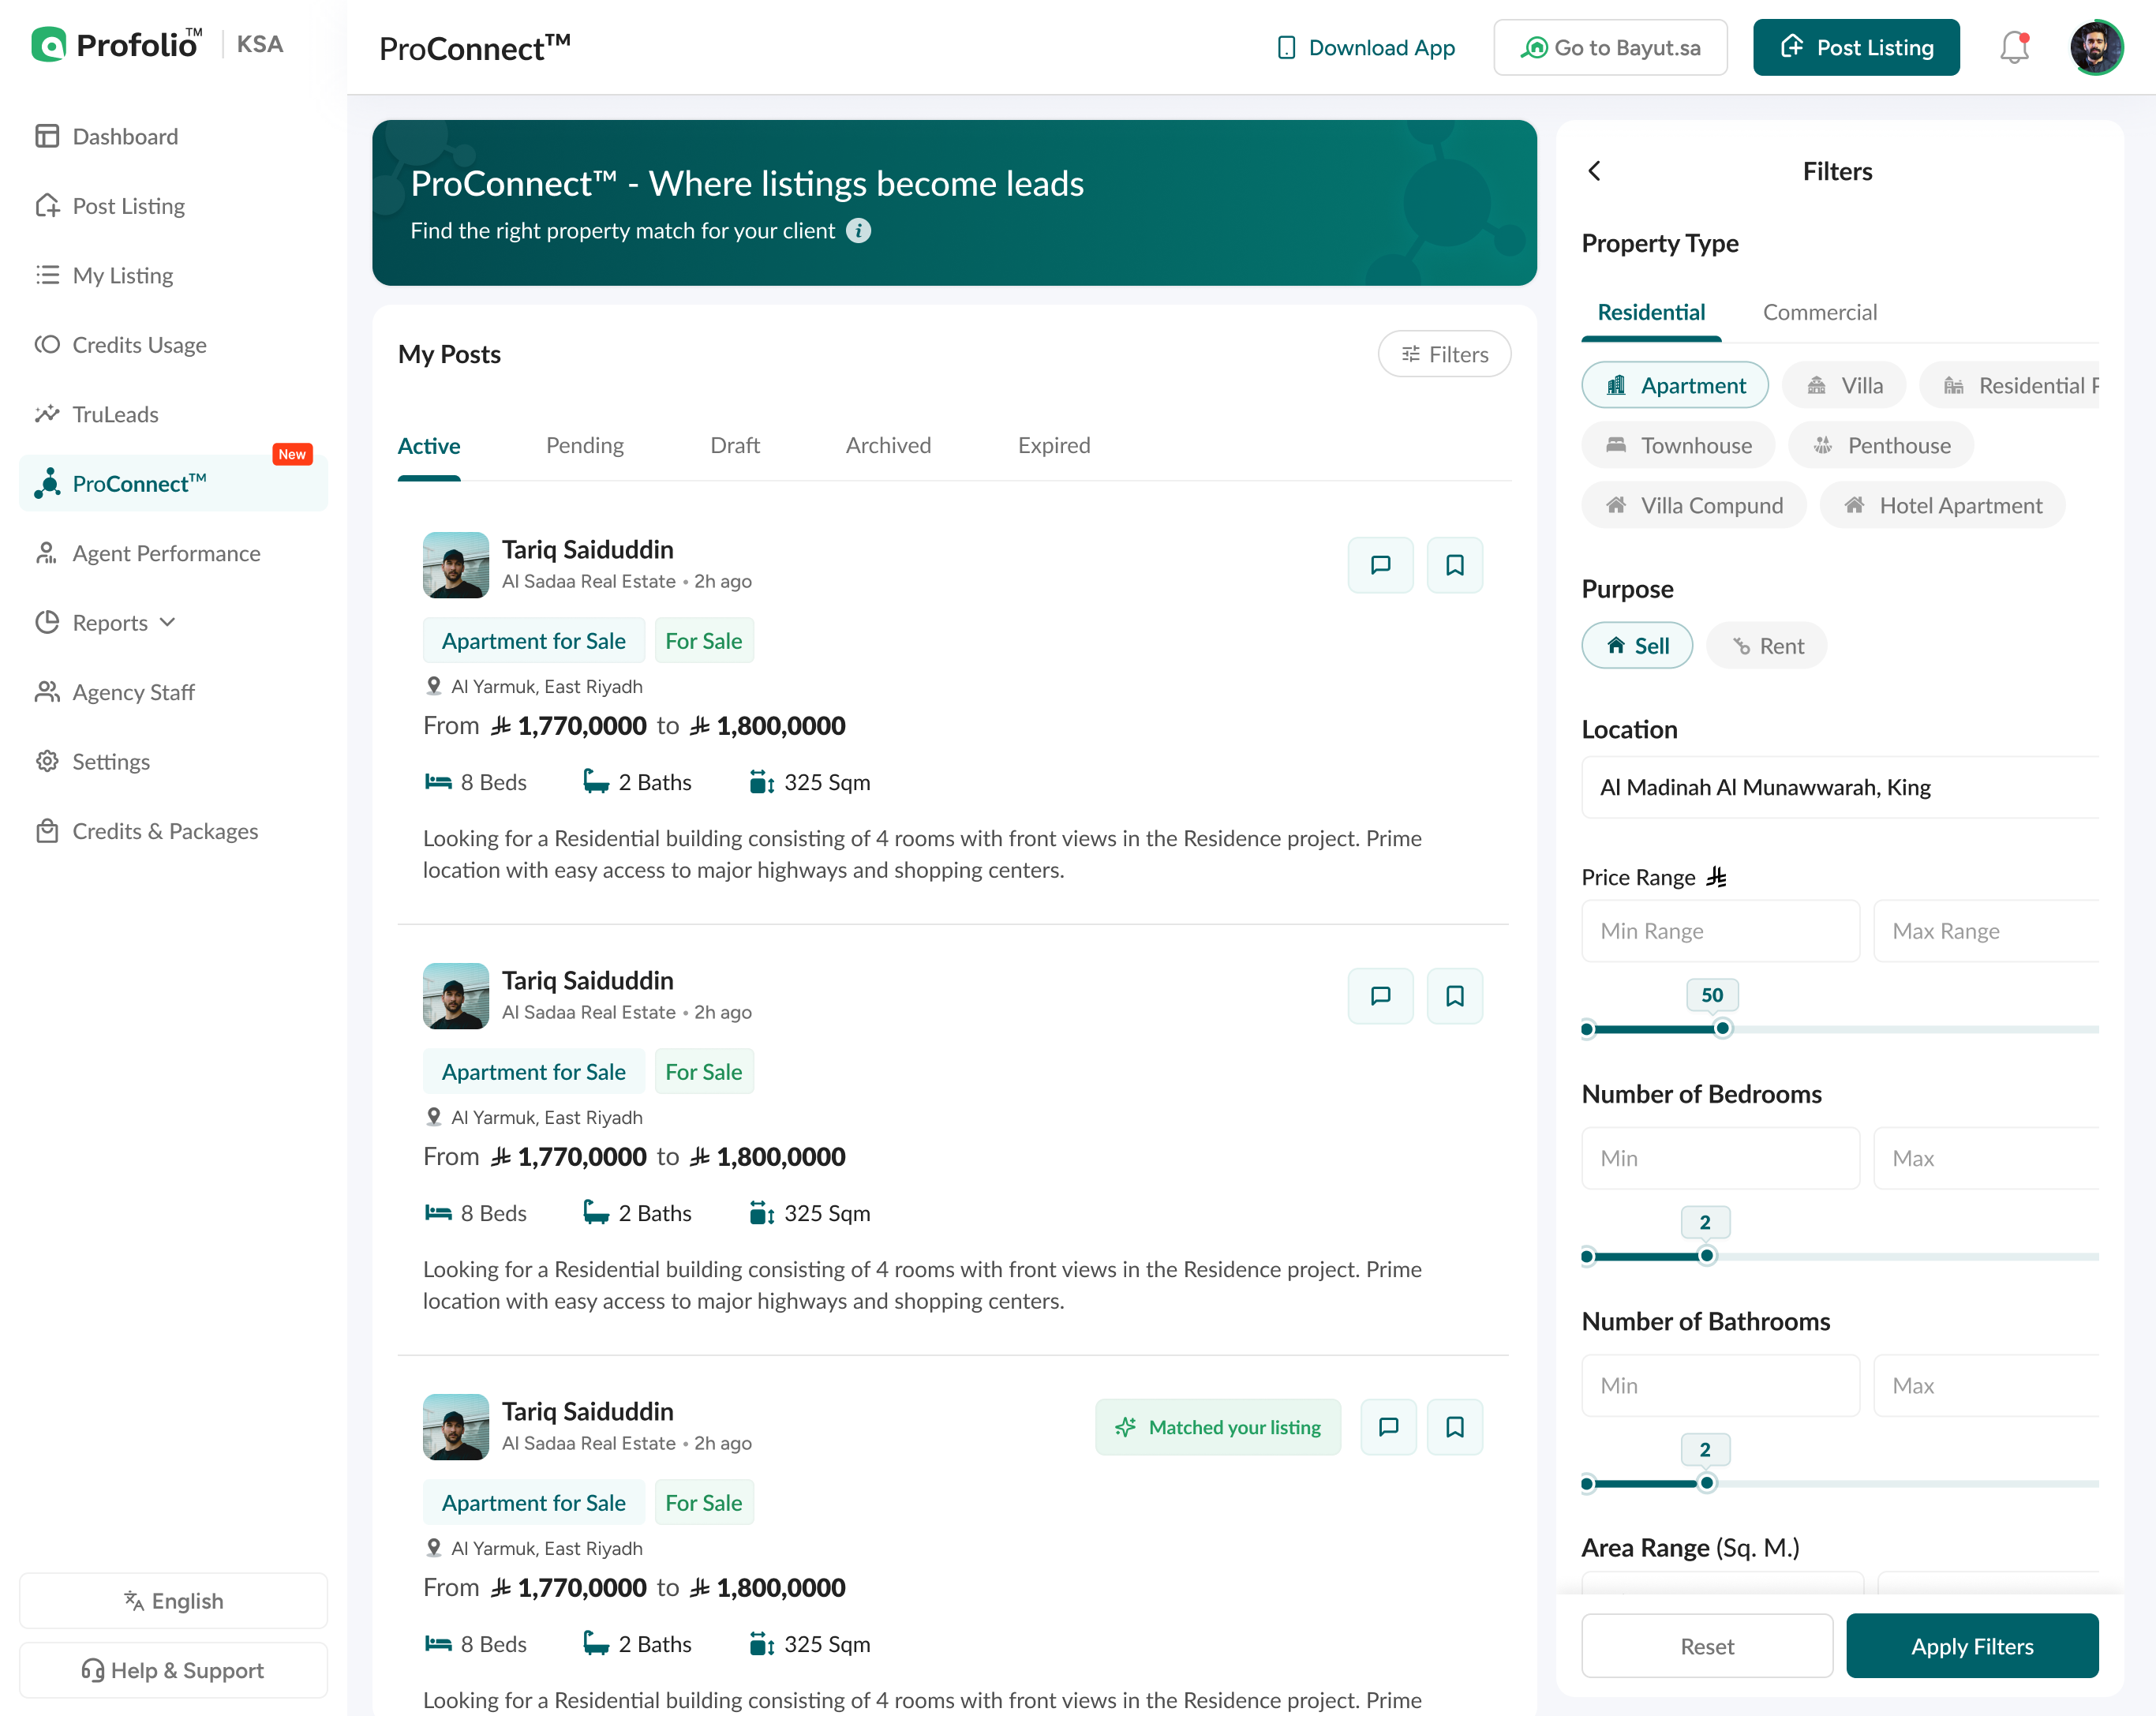Select the partially visible Residential chip after Villa

coord(2009,385)
